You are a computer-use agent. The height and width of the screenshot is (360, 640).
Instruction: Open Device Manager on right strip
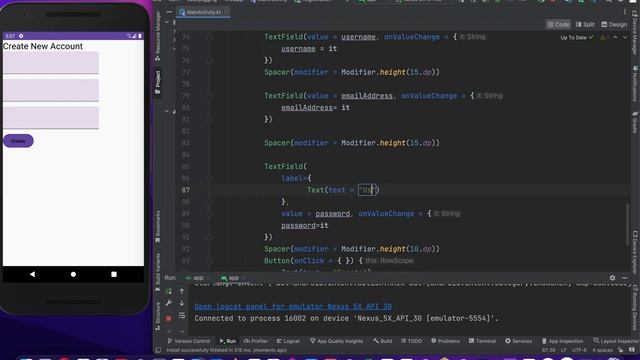pos(635,33)
